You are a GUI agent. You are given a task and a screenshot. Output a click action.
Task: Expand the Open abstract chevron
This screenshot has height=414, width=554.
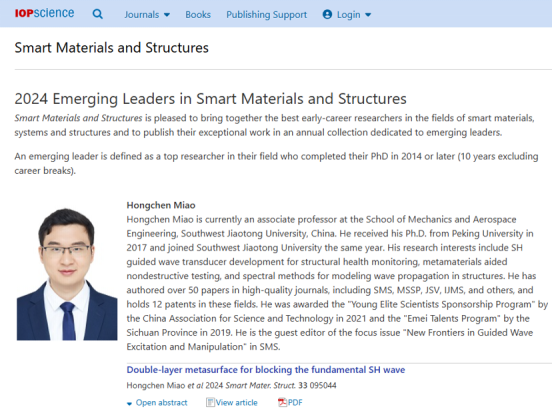pyautogui.click(x=129, y=403)
